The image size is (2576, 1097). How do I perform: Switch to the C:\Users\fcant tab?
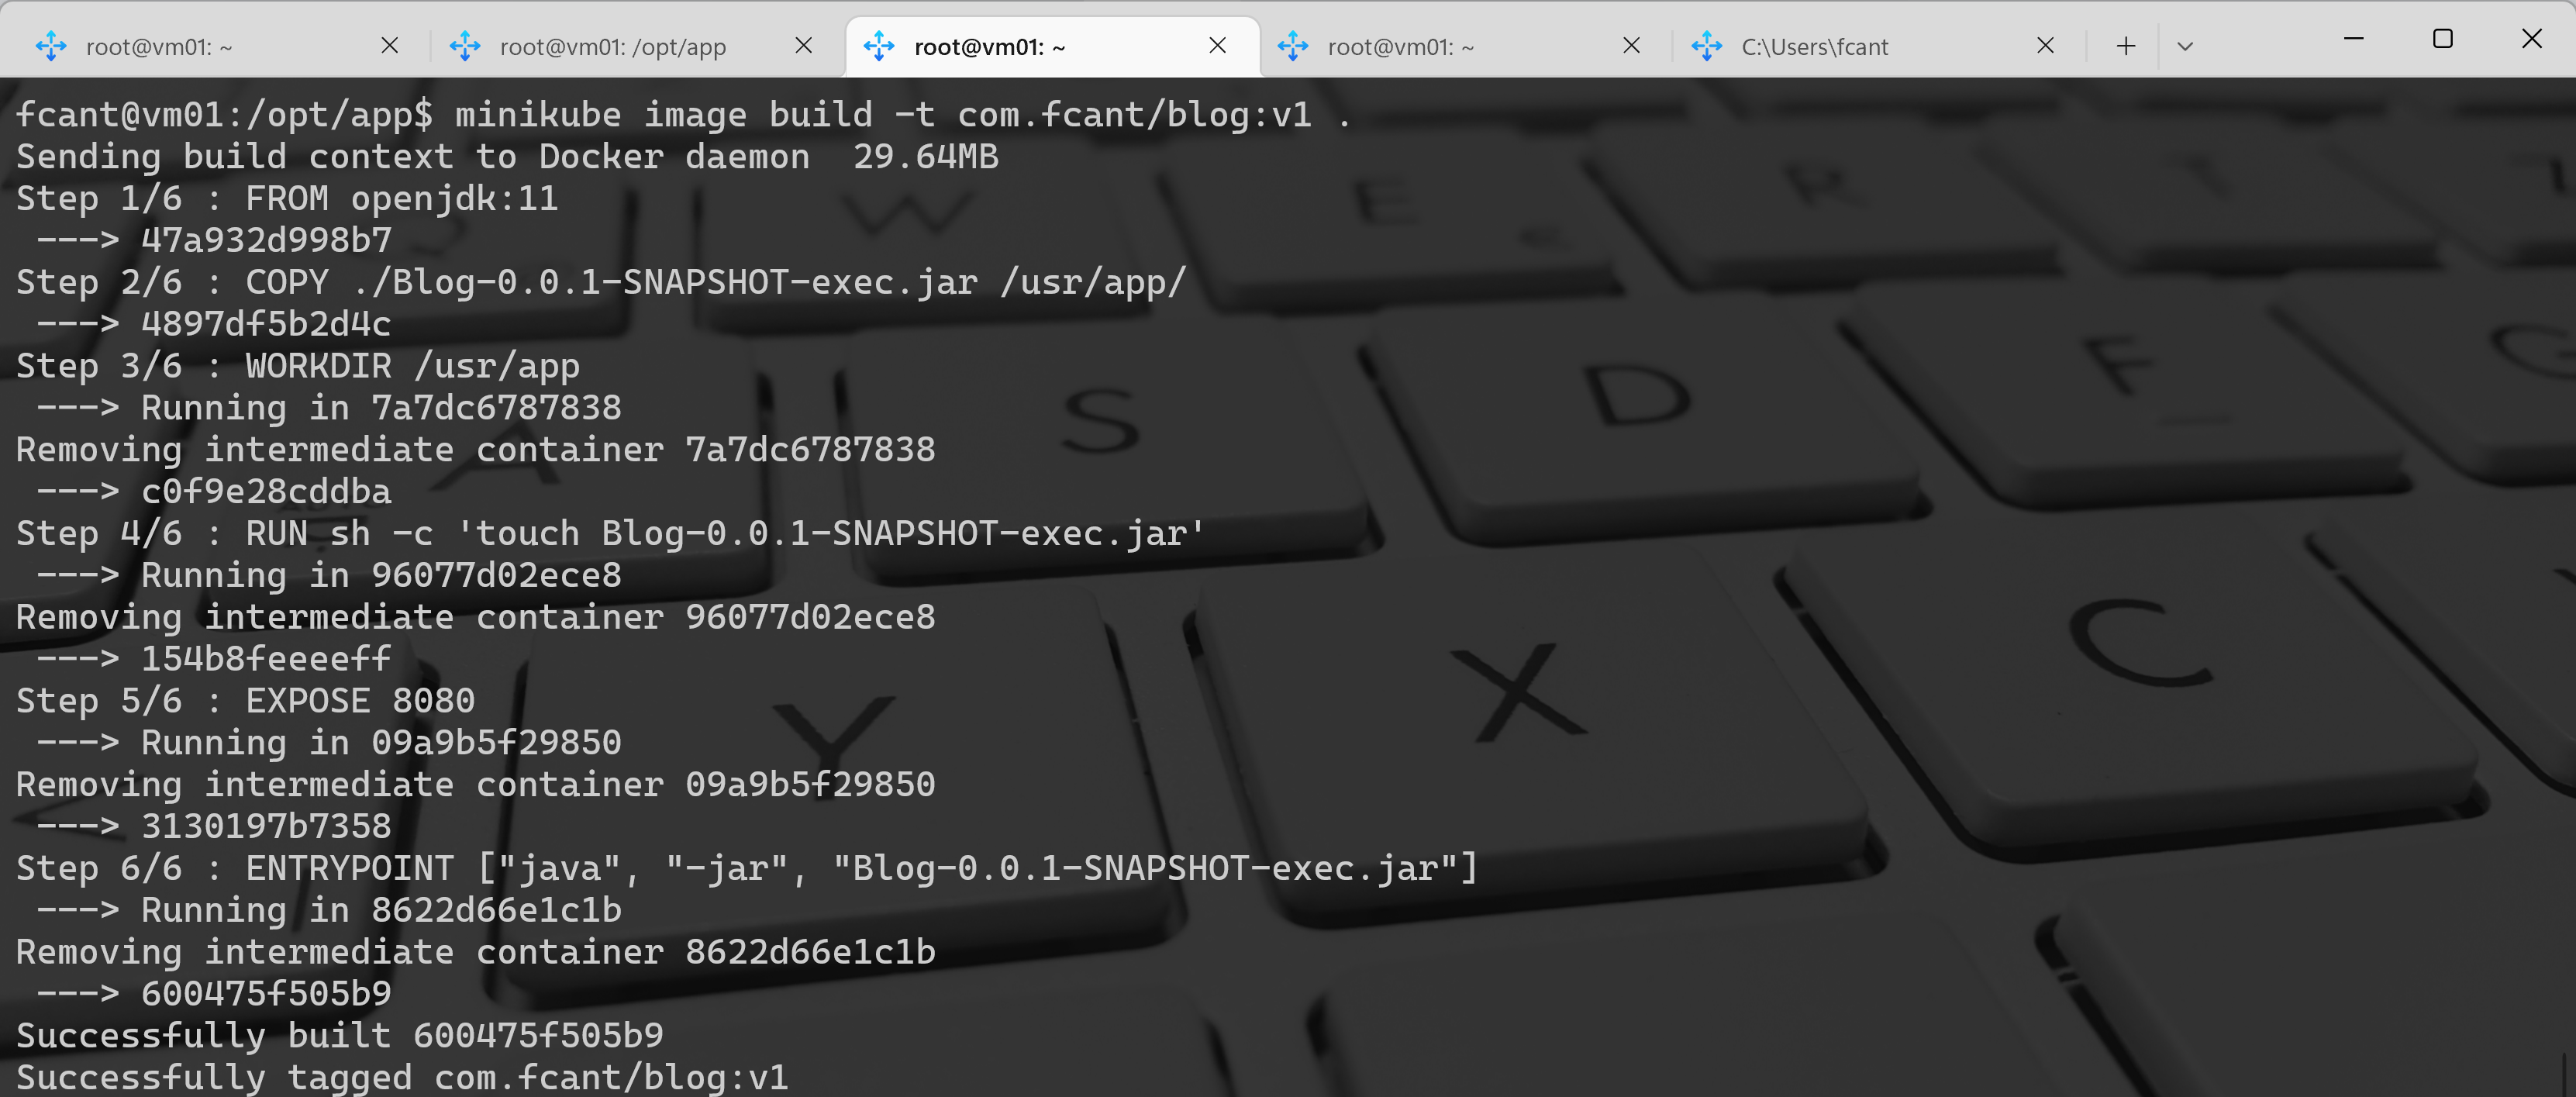(x=1814, y=47)
